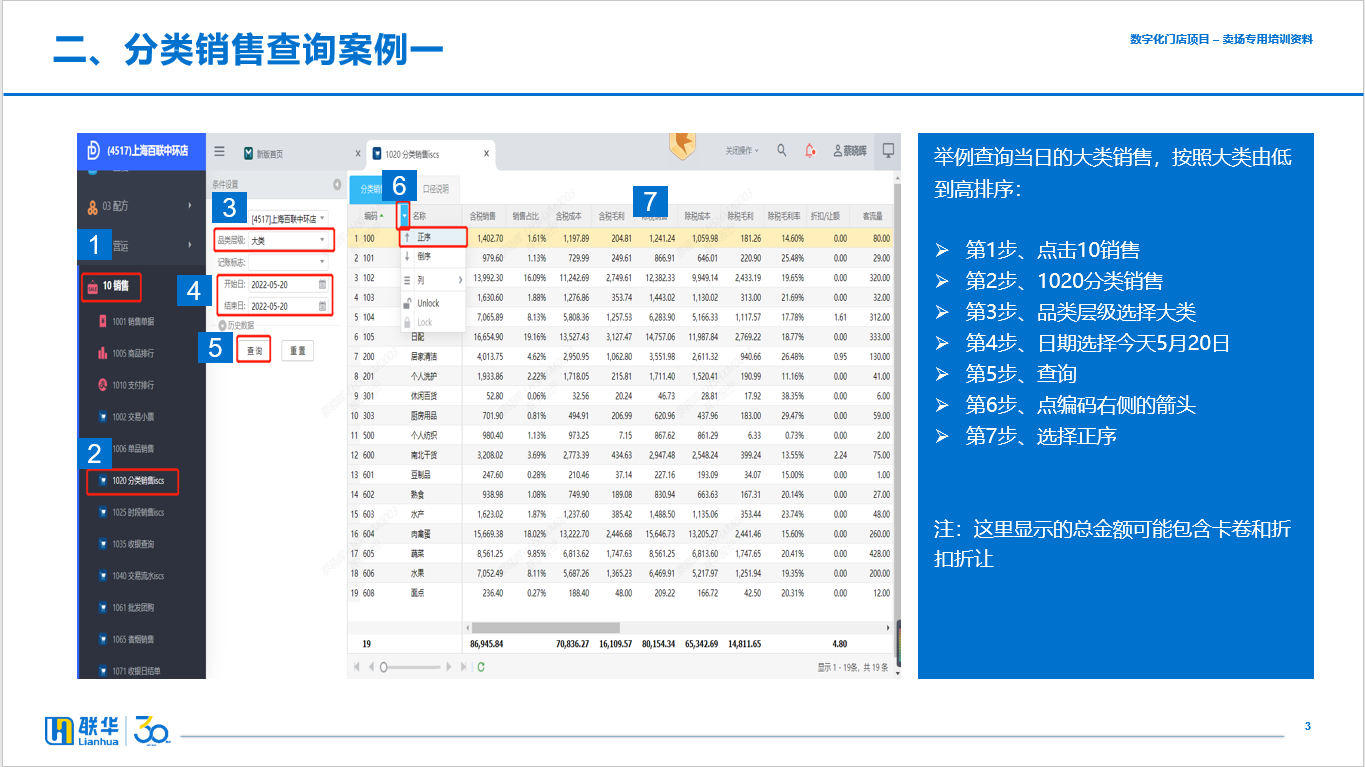Click cell 16,654.90 in 日配 row

pyautogui.click(x=488, y=337)
